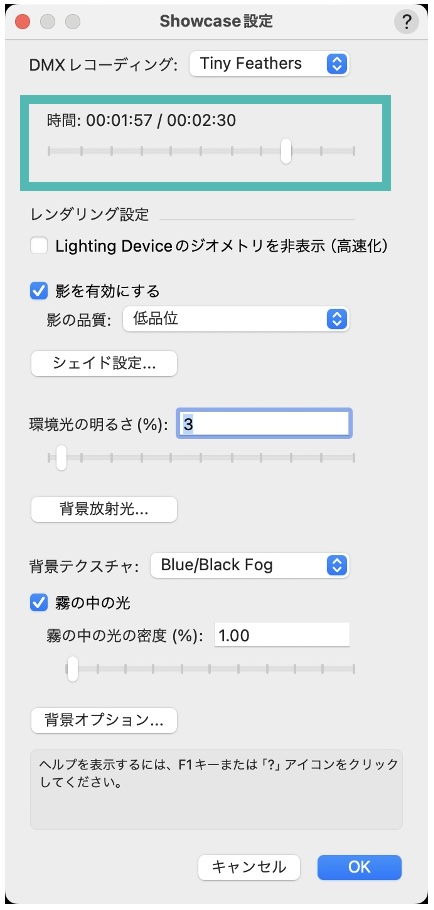Click the blue arrows on the Tiny Feathers dropdown

[337, 63]
